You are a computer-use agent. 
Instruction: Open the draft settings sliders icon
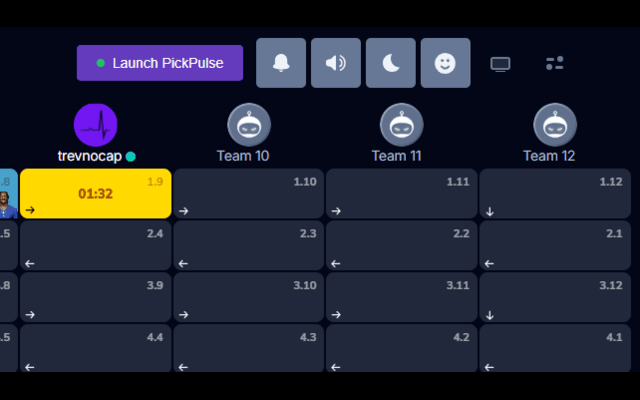[555, 64]
